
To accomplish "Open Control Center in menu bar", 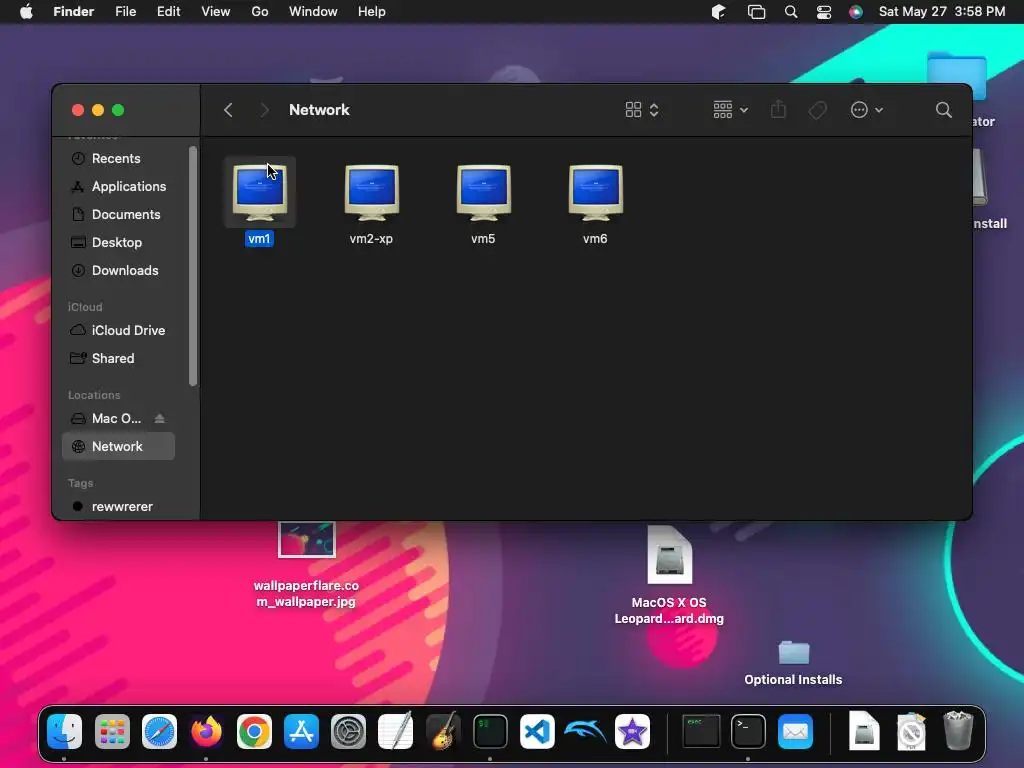I will [x=824, y=12].
